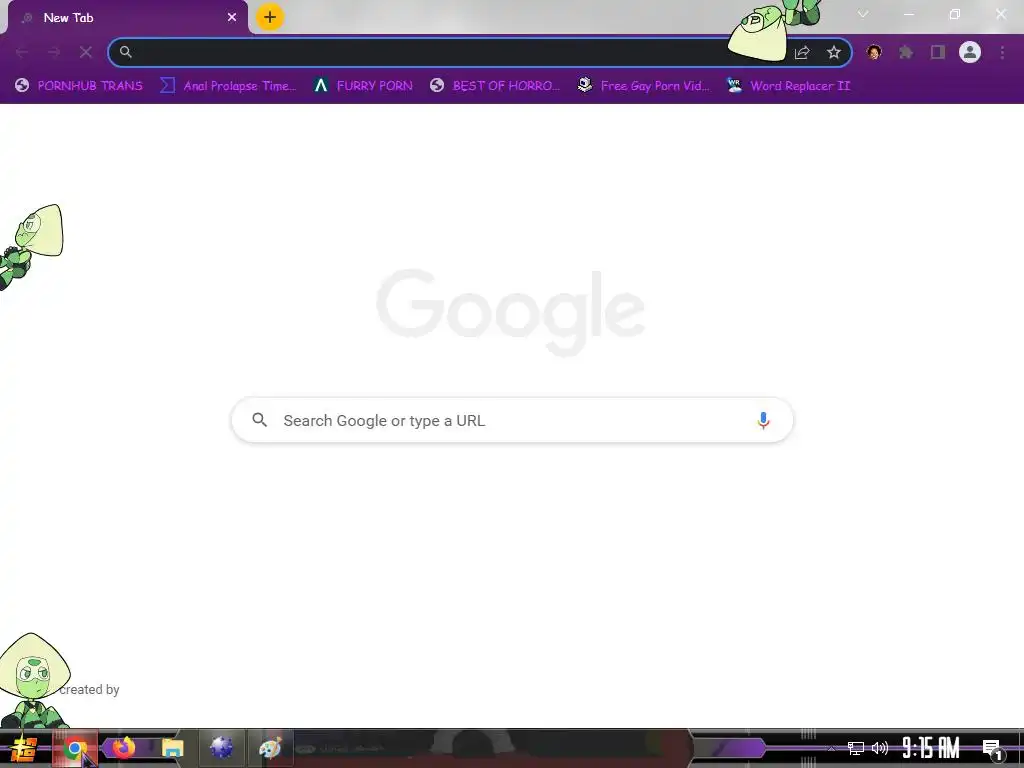The height and width of the screenshot is (768, 1024).
Task: Open the Extensions puzzle-piece menu
Action: point(906,52)
